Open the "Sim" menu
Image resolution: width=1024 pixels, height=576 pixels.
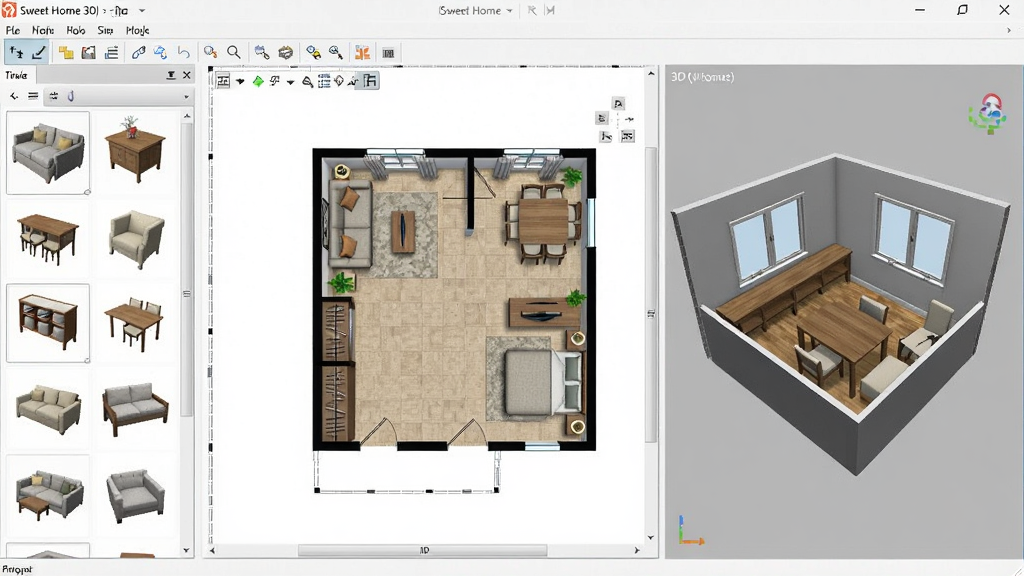pos(105,30)
